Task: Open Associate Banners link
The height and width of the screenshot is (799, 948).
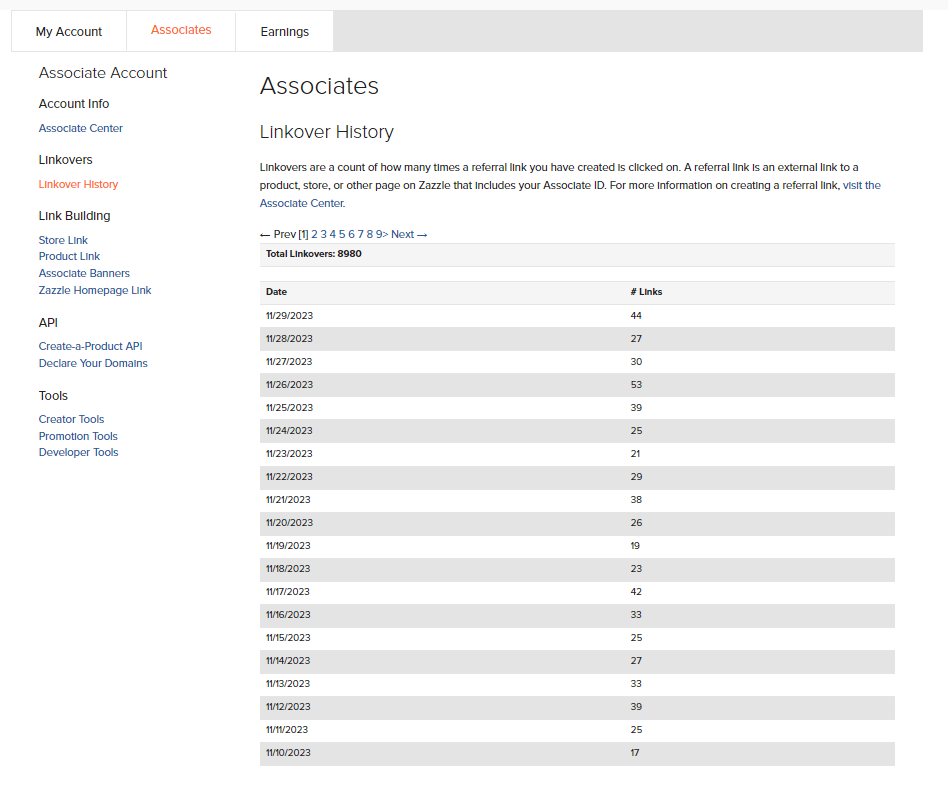Action: 84,273
